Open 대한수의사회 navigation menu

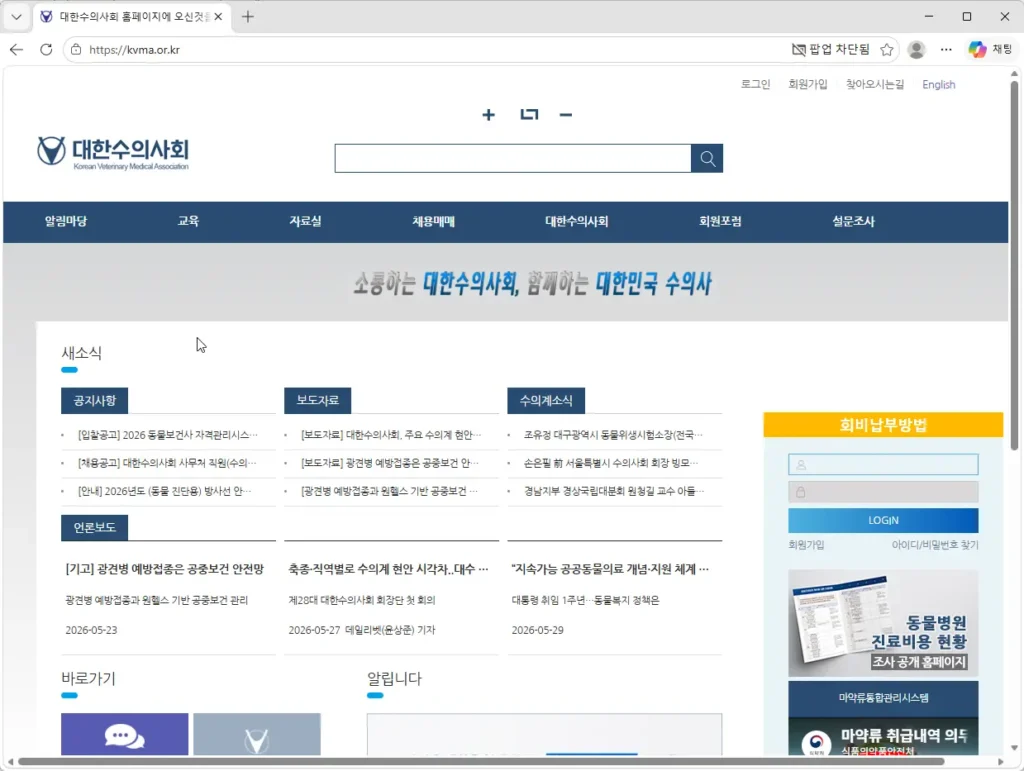tap(577, 221)
